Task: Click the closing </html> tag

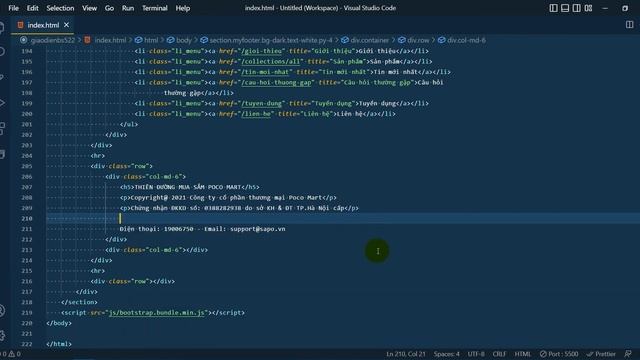Action: 59,344
